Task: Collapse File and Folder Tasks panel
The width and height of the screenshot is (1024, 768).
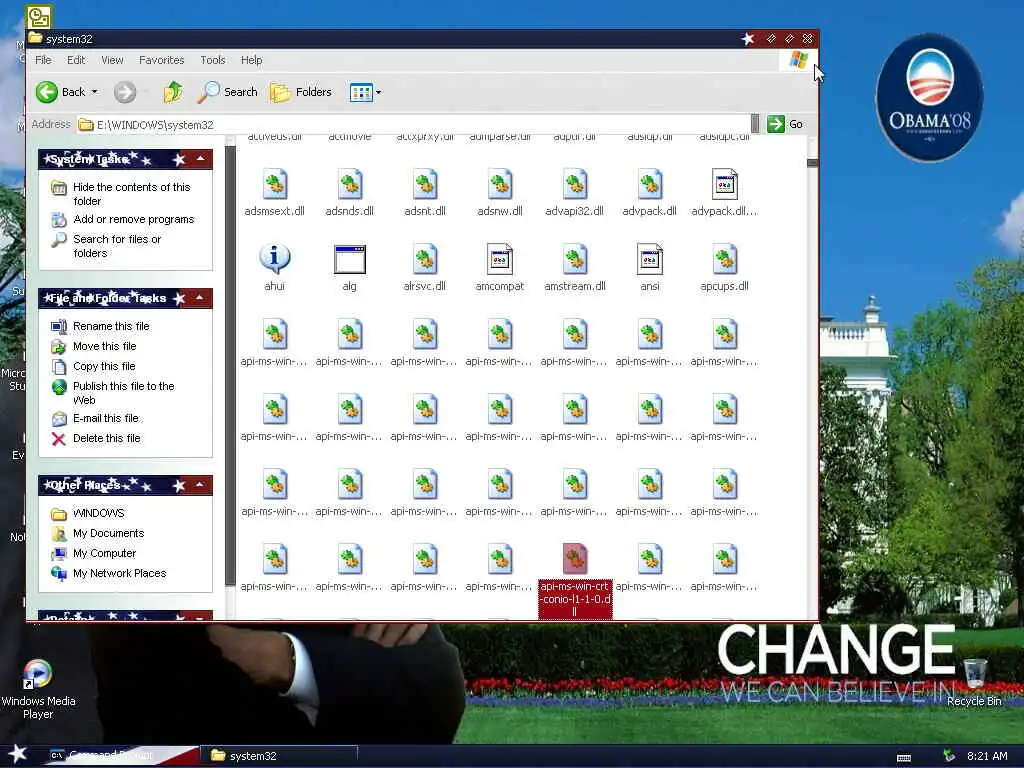Action: 200,298
